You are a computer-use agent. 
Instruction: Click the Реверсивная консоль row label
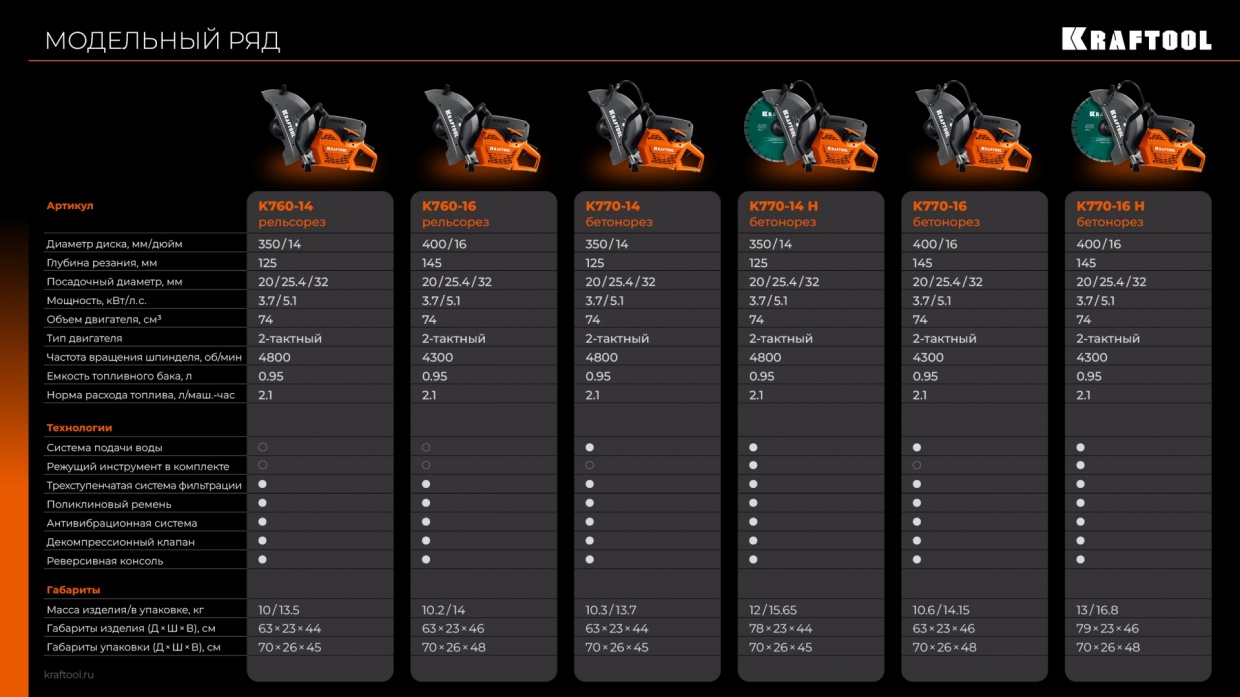104,561
